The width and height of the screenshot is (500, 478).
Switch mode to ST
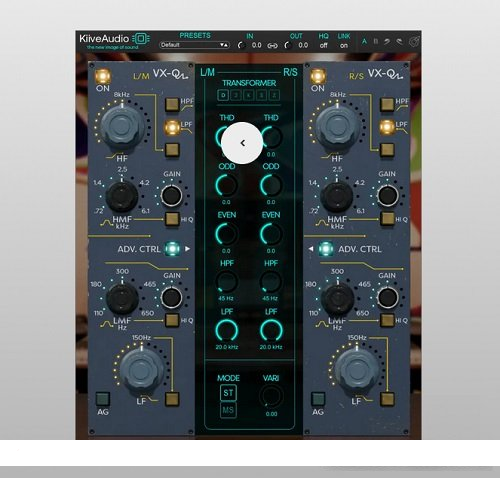tap(228, 393)
